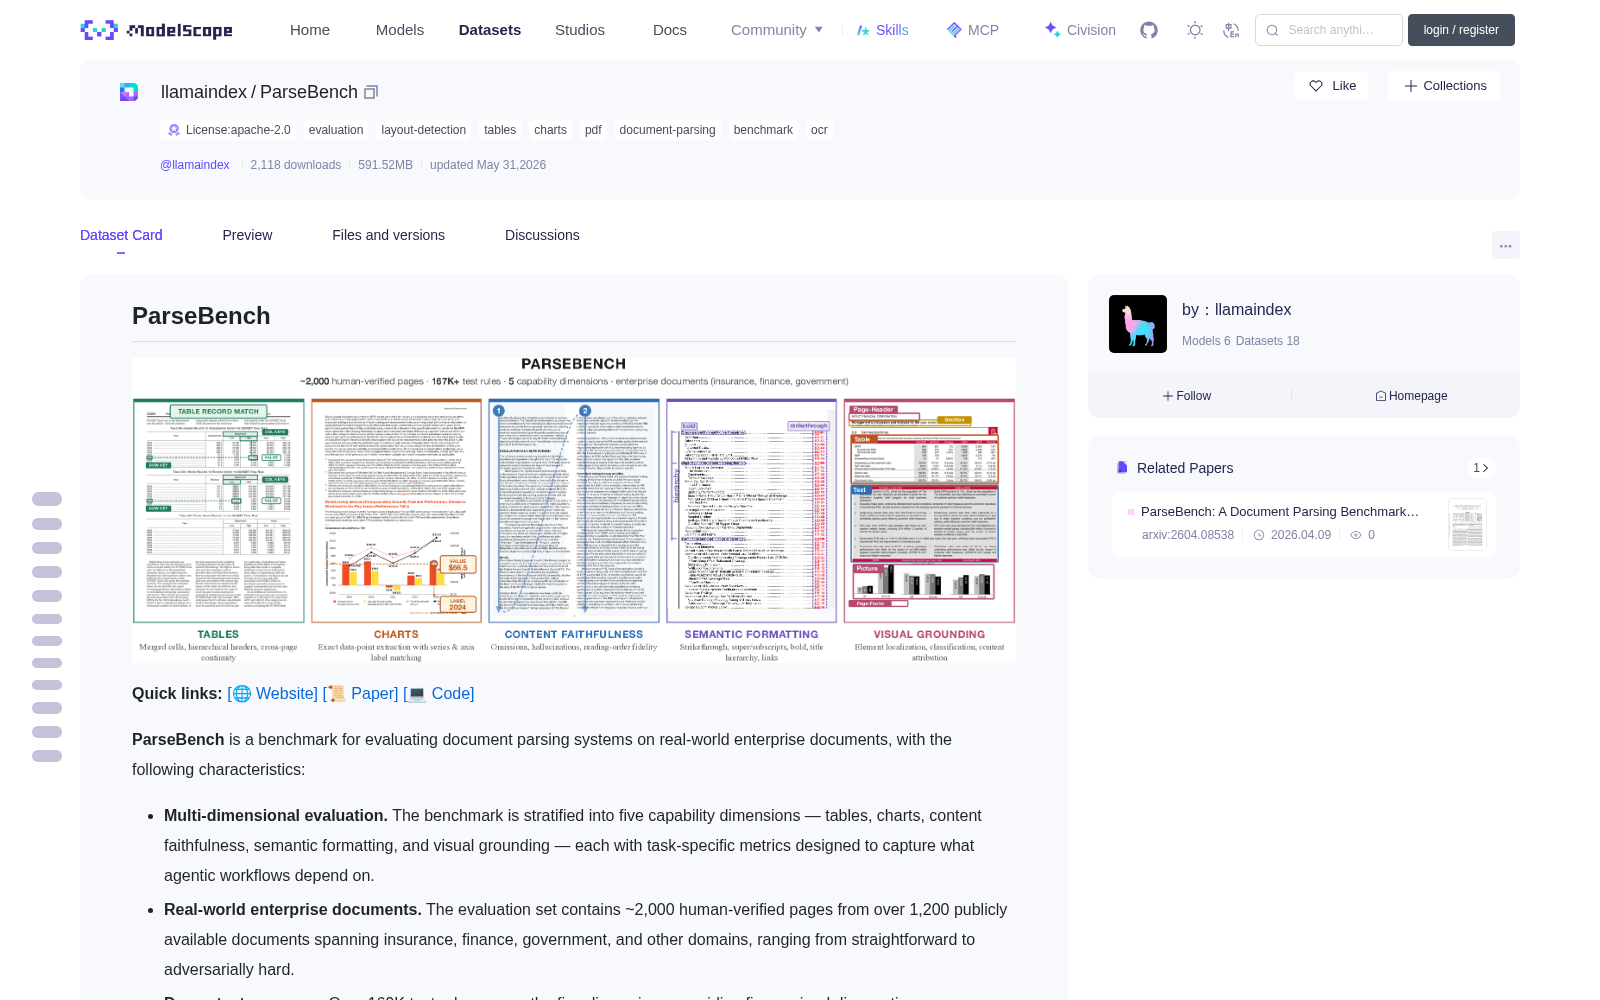This screenshot has width=1600, height=1000.
Task: Open the three-dots more options button
Action: click(1506, 245)
